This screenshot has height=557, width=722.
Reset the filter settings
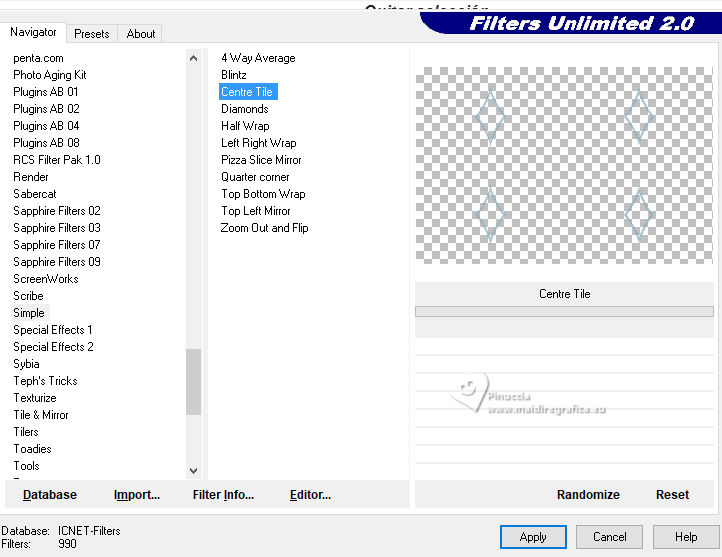tap(672, 495)
